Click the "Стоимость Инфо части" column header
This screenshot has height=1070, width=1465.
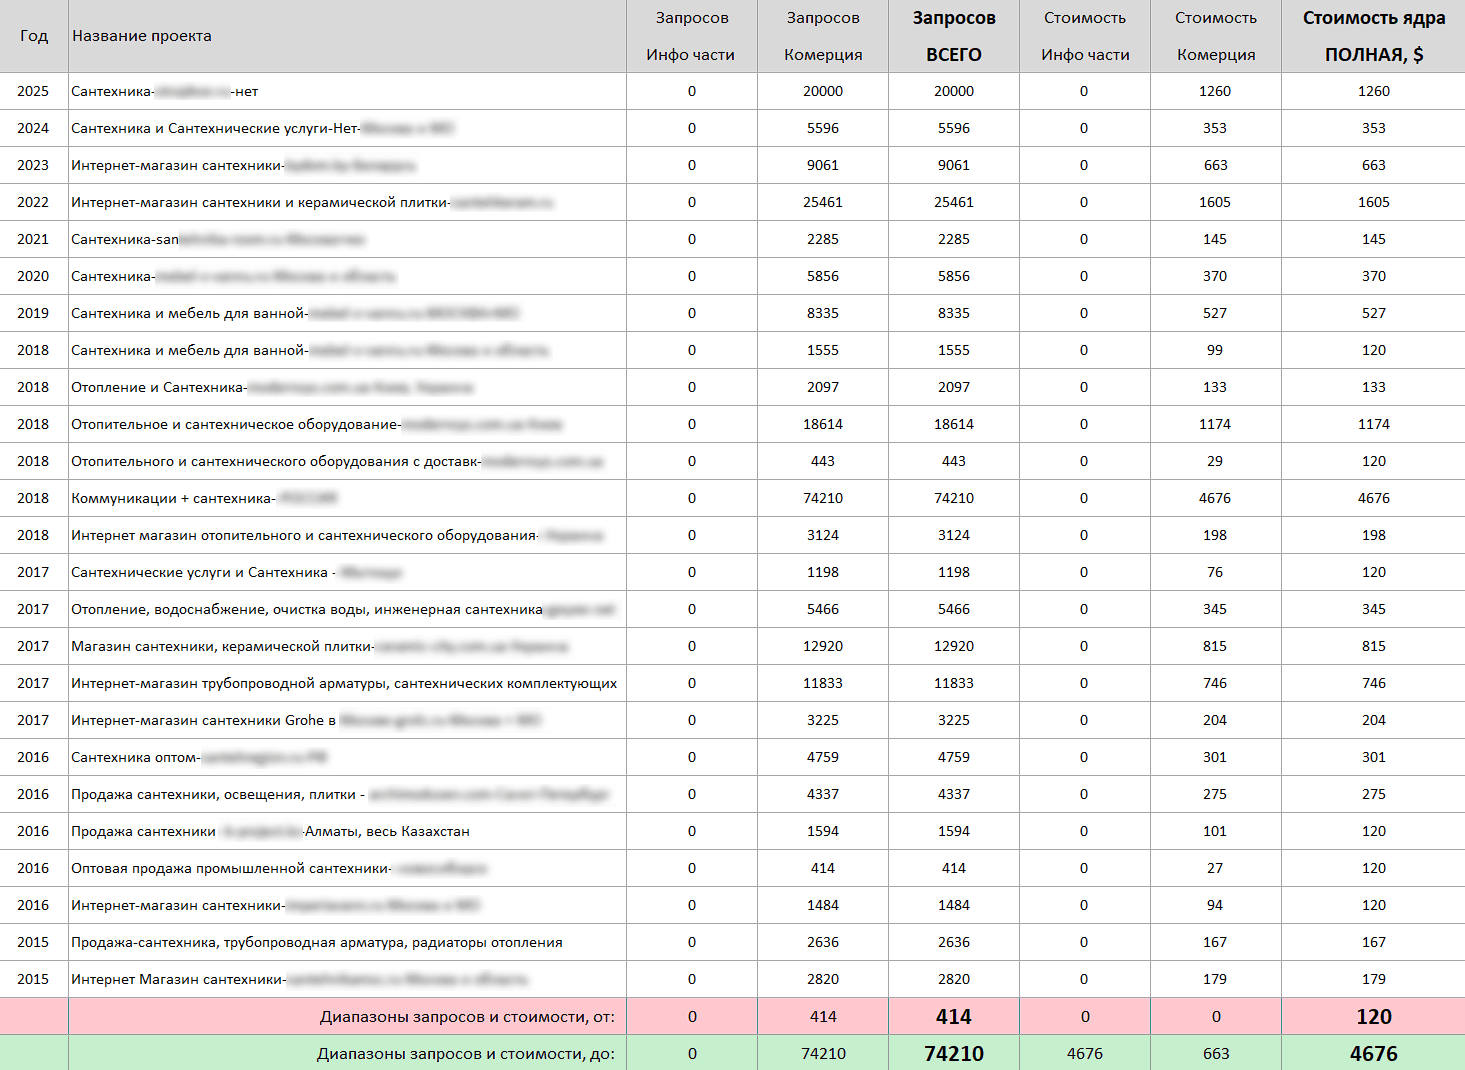tap(1085, 36)
